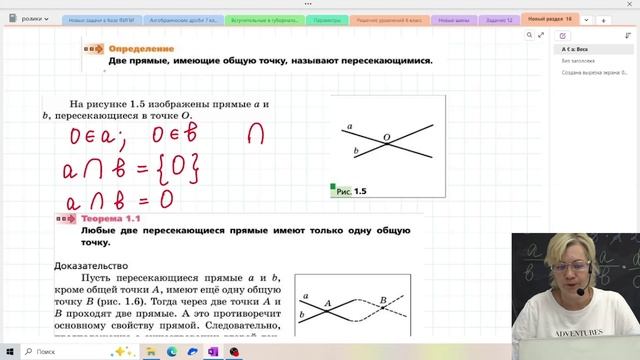Add a new page with the page icon
Image resolution: width=640 pixels, height=360 pixels.
tap(562, 36)
